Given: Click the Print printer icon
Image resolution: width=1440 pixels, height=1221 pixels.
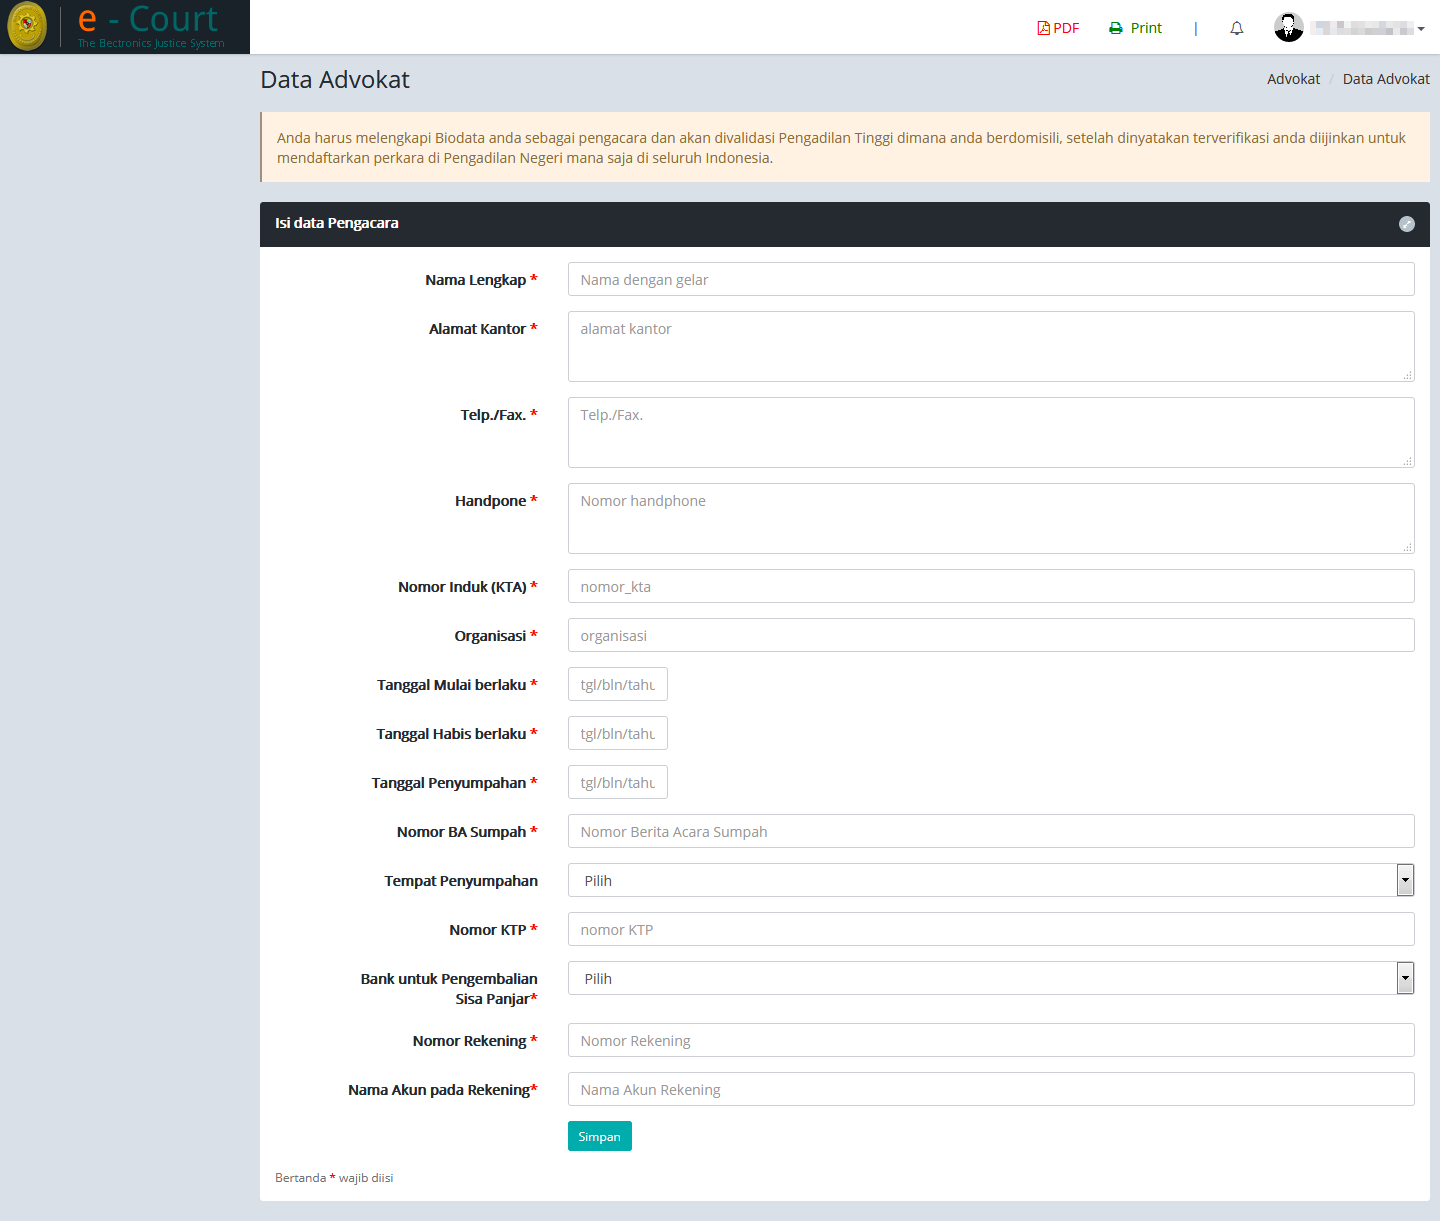Looking at the screenshot, I should [1116, 28].
